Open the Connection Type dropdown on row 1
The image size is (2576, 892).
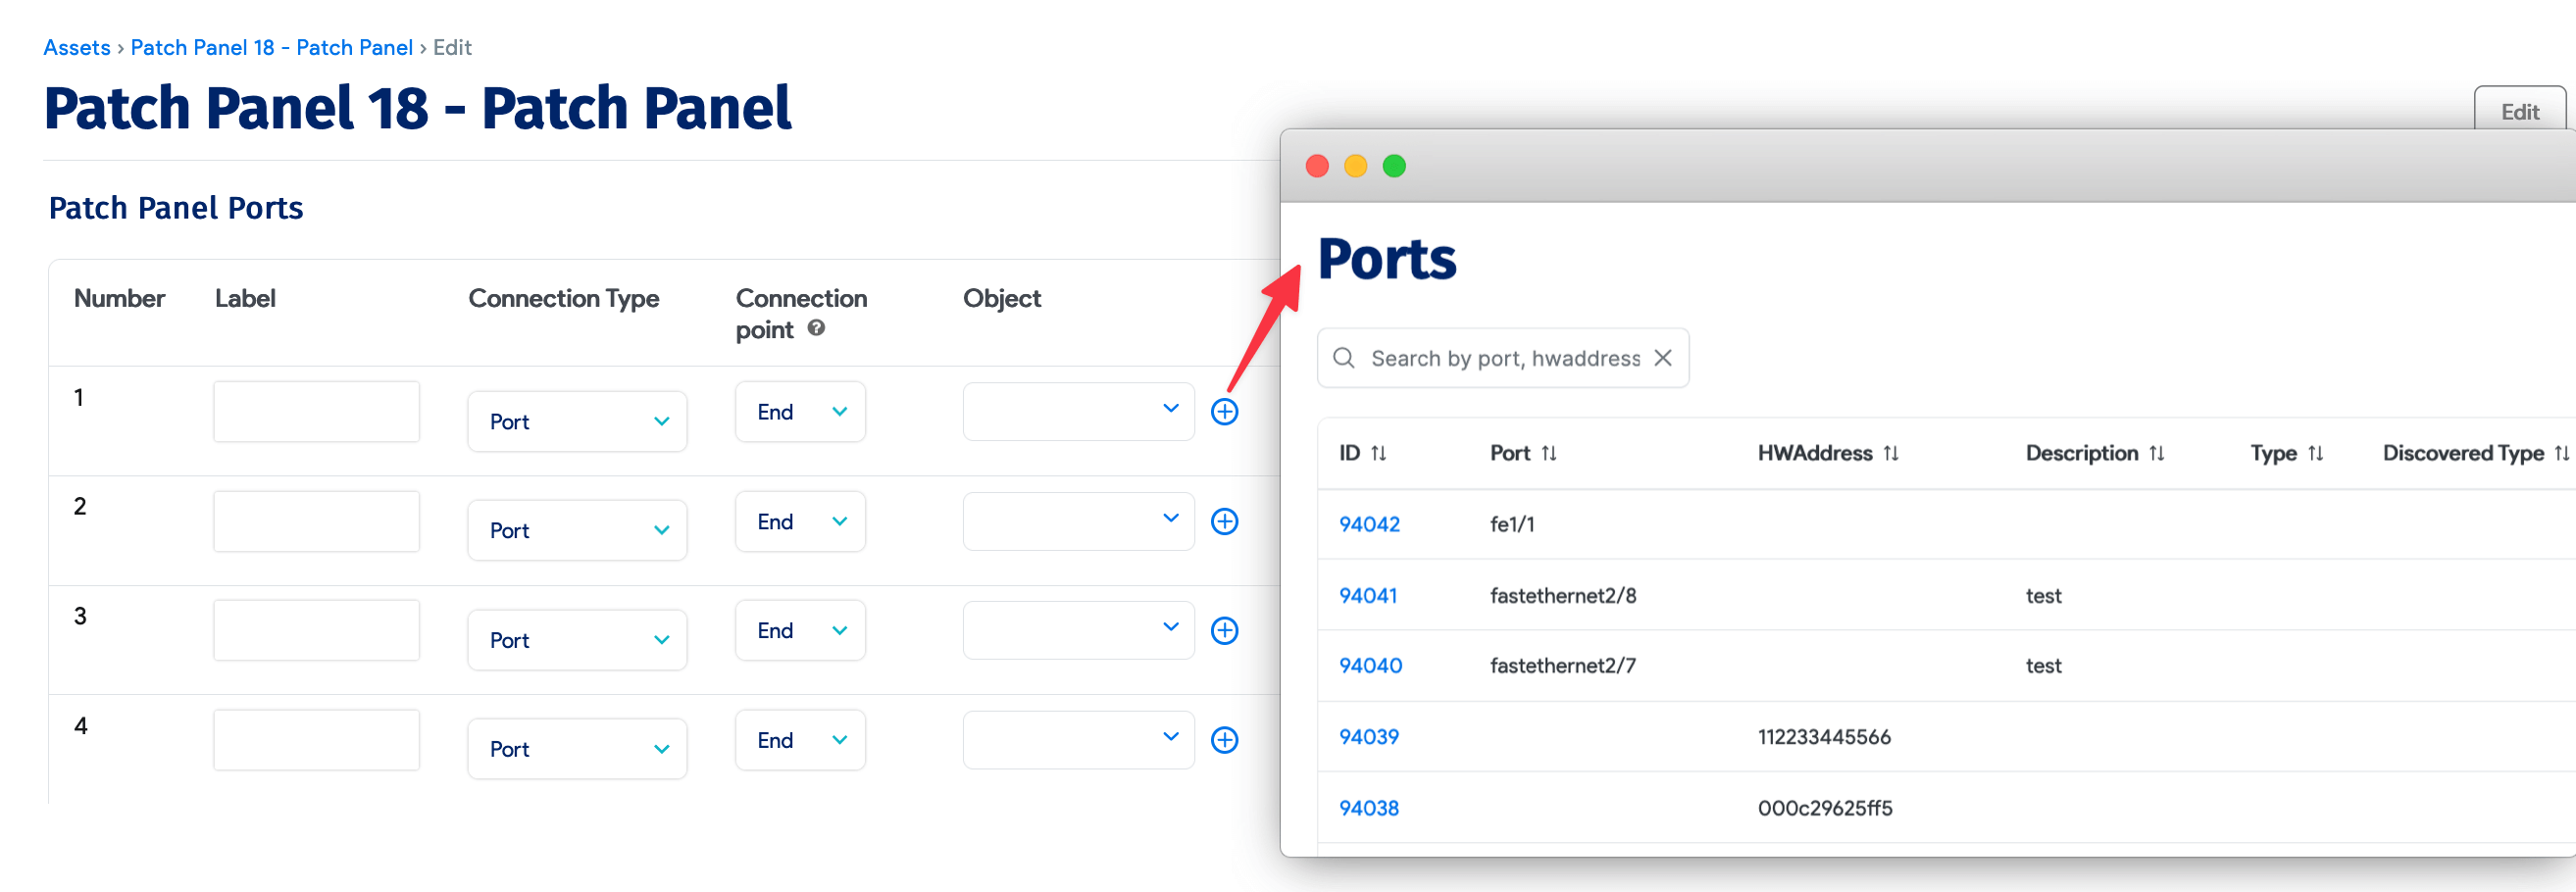577,421
